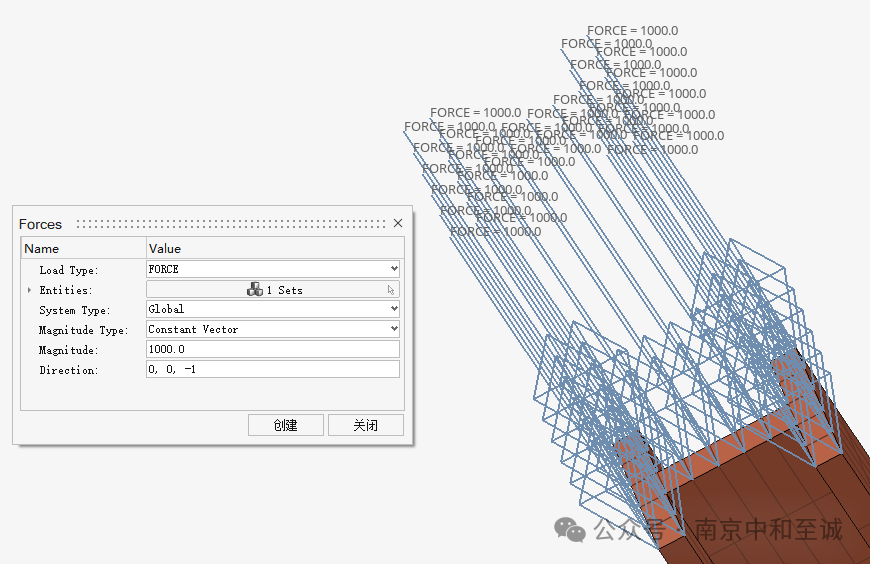Expand the Entities row triangle
Screen dimensions: 870x564
click(29, 290)
